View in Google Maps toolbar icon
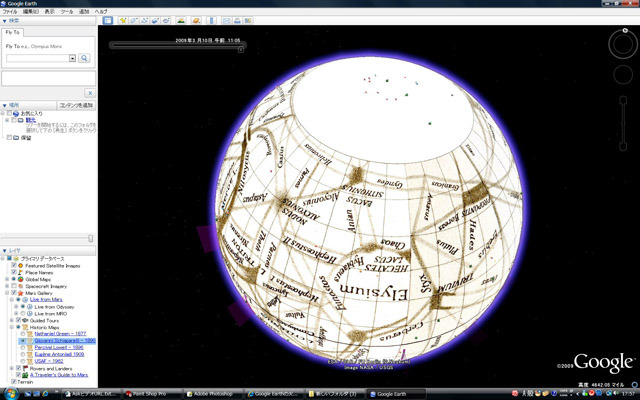 point(248,20)
